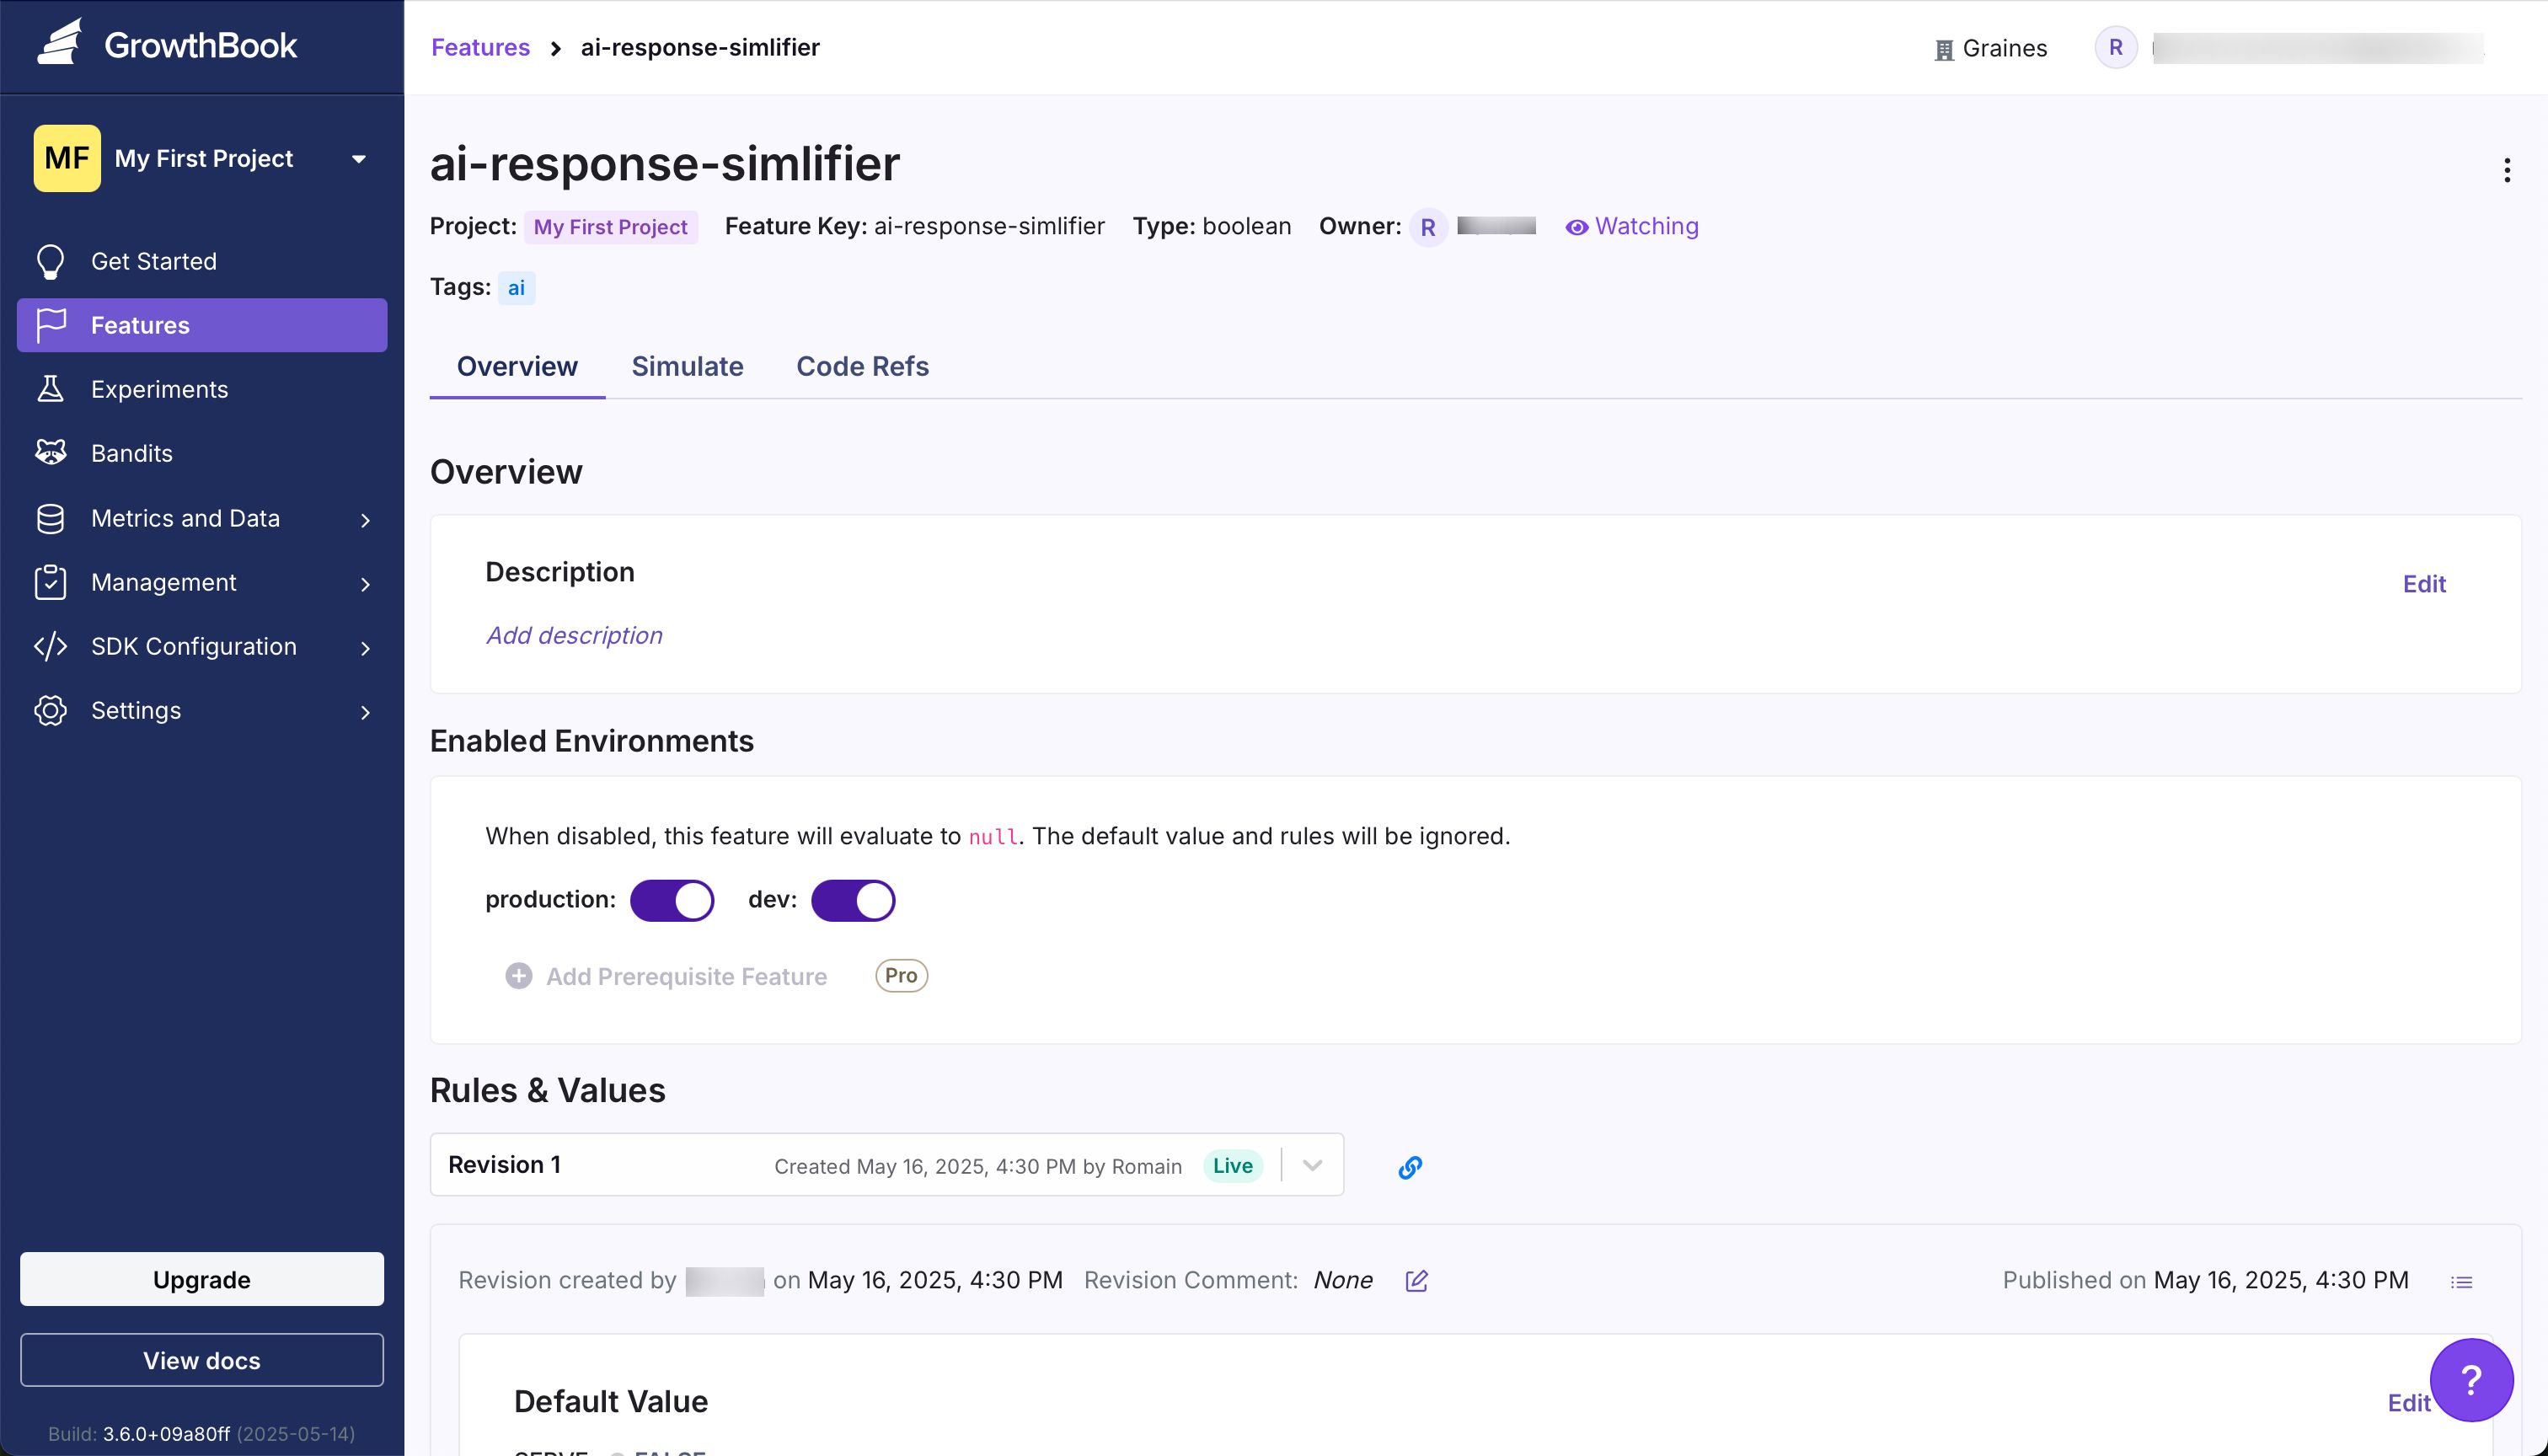Click the Metrics and Data database icon
The height and width of the screenshot is (1456, 2548).
point(50,518)
